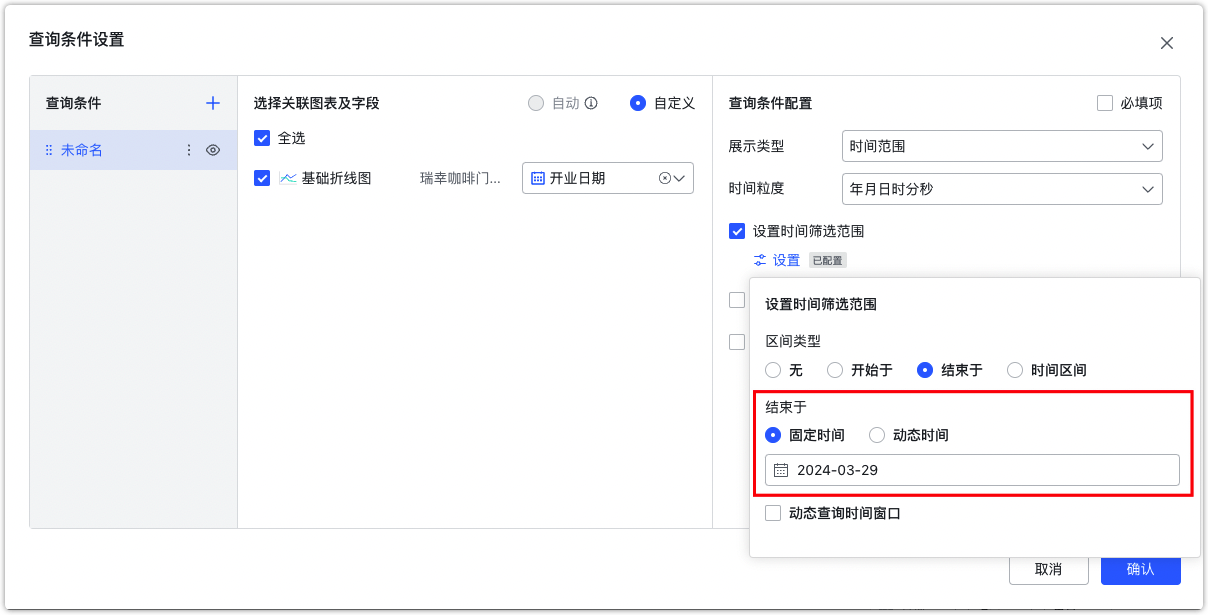This screenshot has height=615, width=1208.
Task: Select the 动态时间 radio button
Action: (877, 435)
